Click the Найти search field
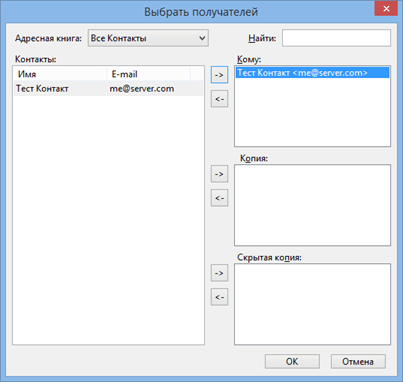The height and width of the screenshot is (382, 403). [336, 38]
